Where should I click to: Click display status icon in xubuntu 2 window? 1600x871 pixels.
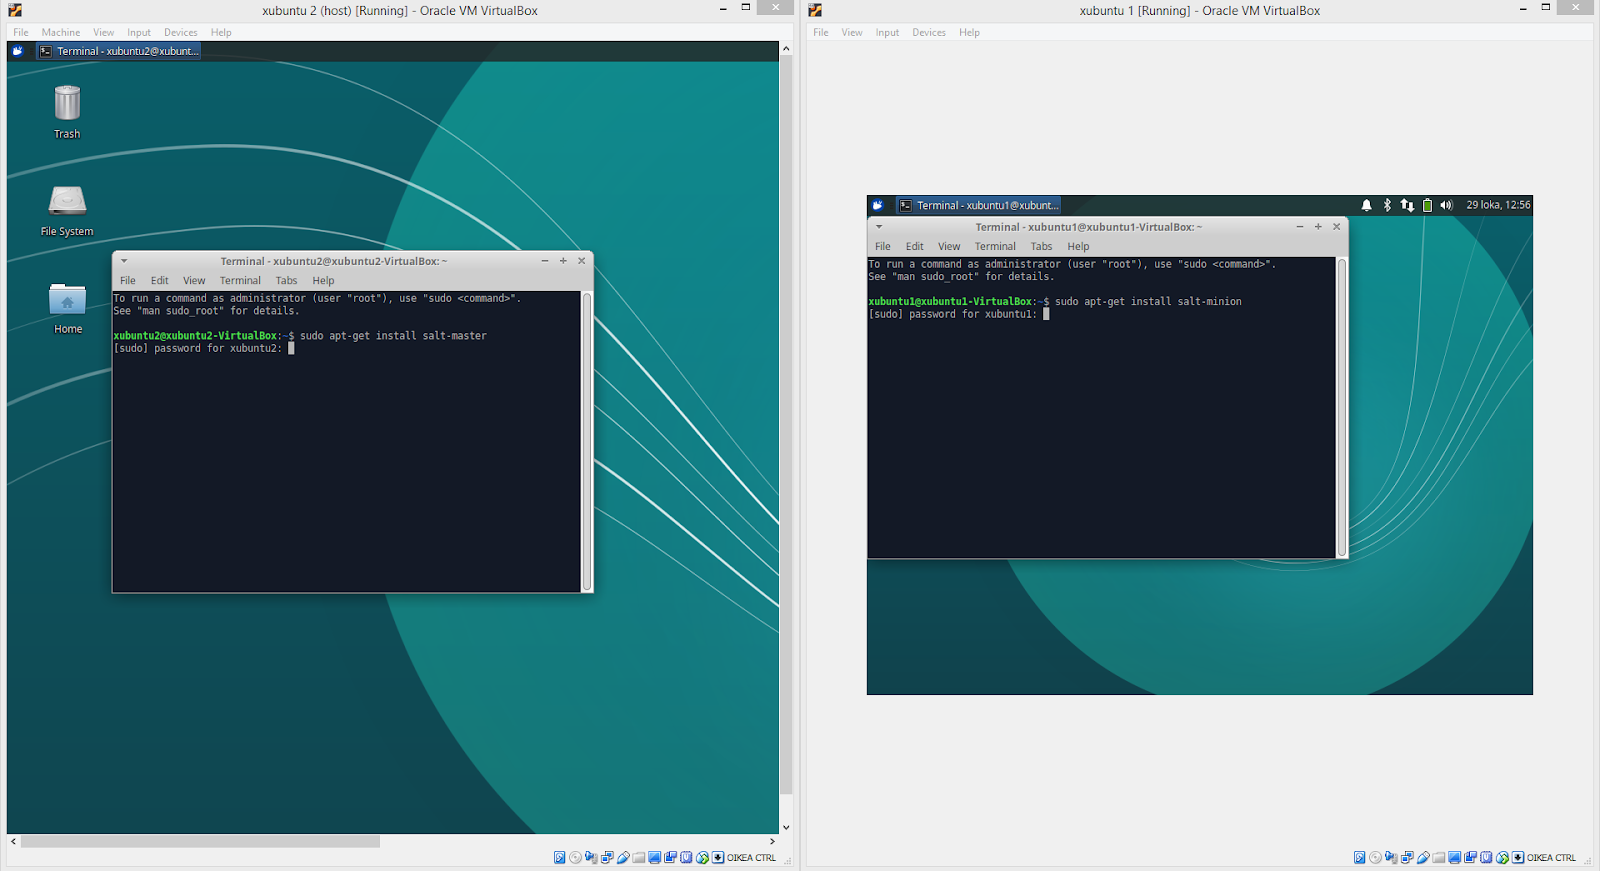coord(654,857)
